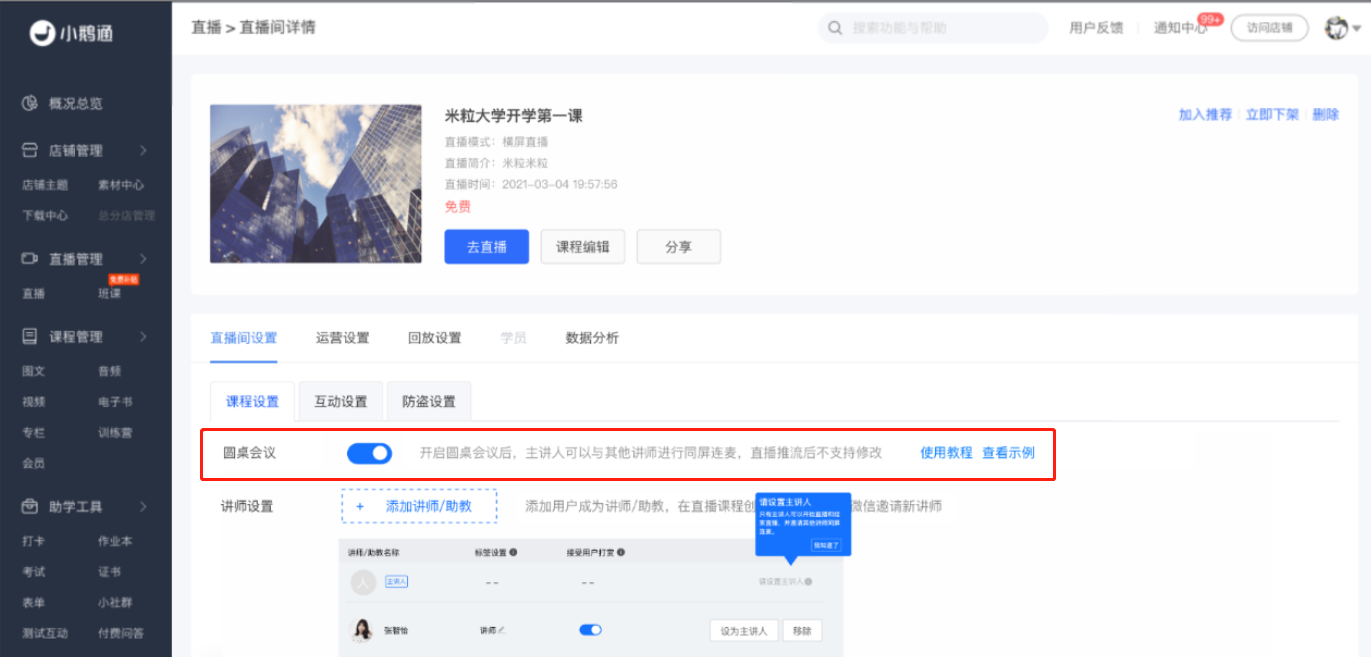Click the 立即下架 link
The height and width of the screenshot is (657, 1371).
(x=1272, y=115)
